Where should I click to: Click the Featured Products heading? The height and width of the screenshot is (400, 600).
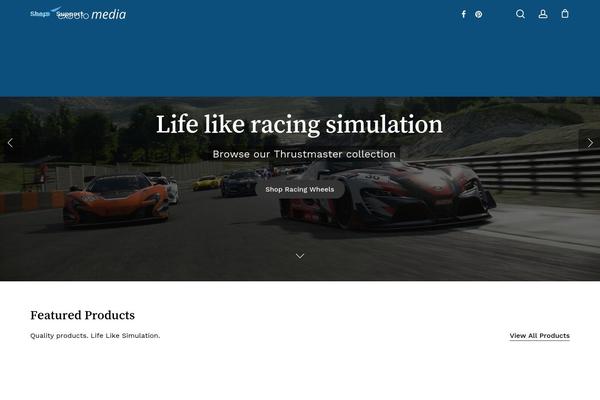82,315
